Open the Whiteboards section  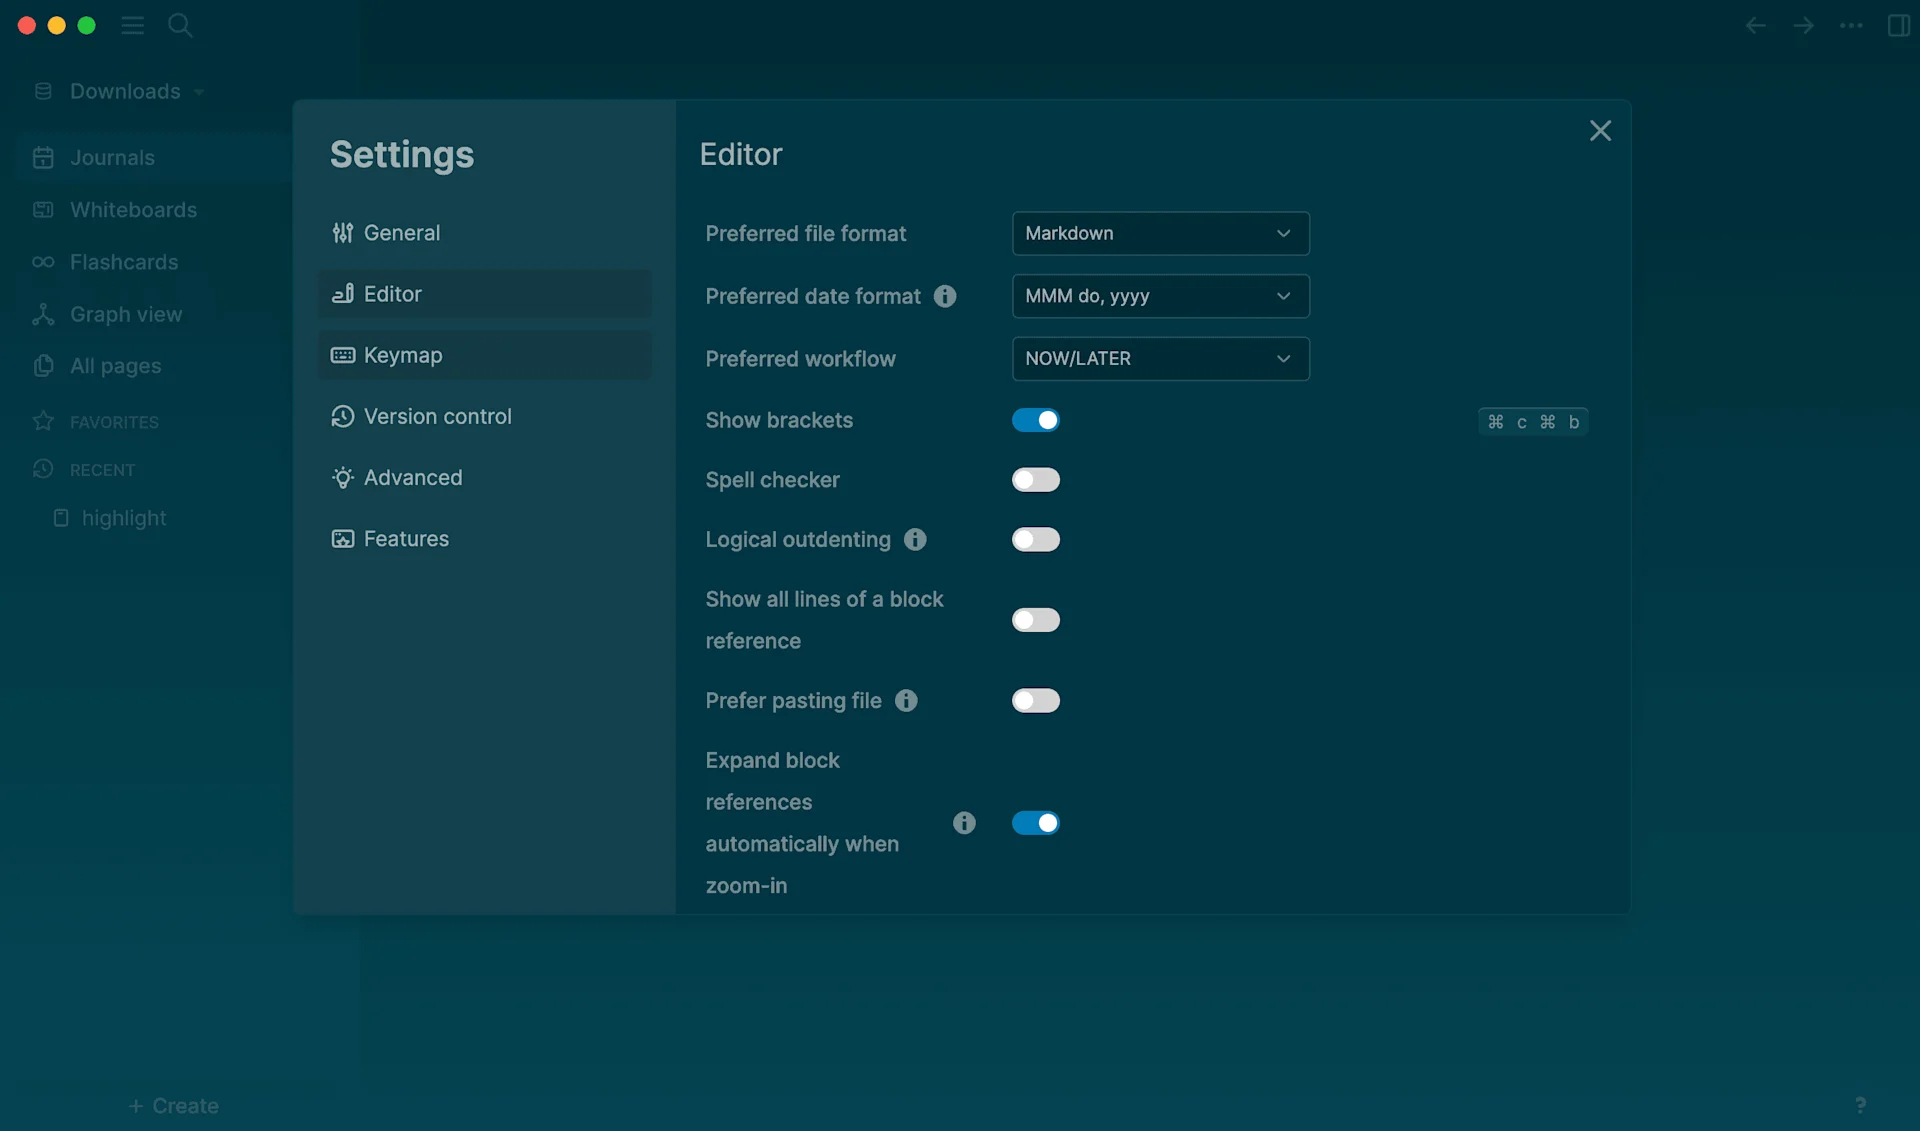coord(132,210)
